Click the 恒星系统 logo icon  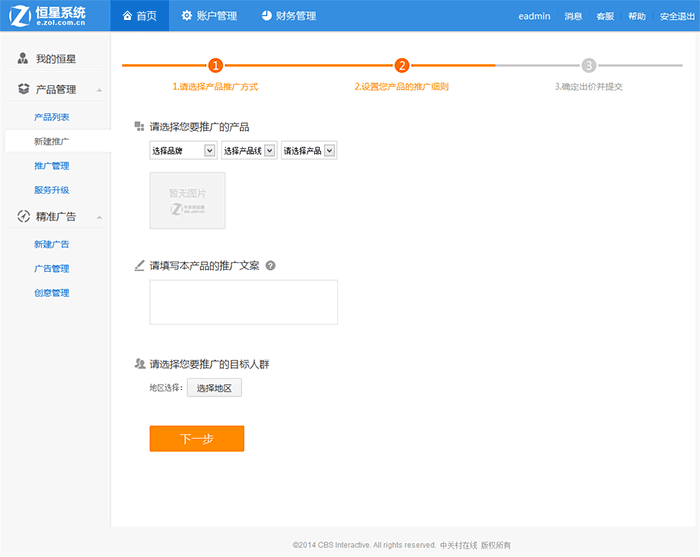click(19, 16)
